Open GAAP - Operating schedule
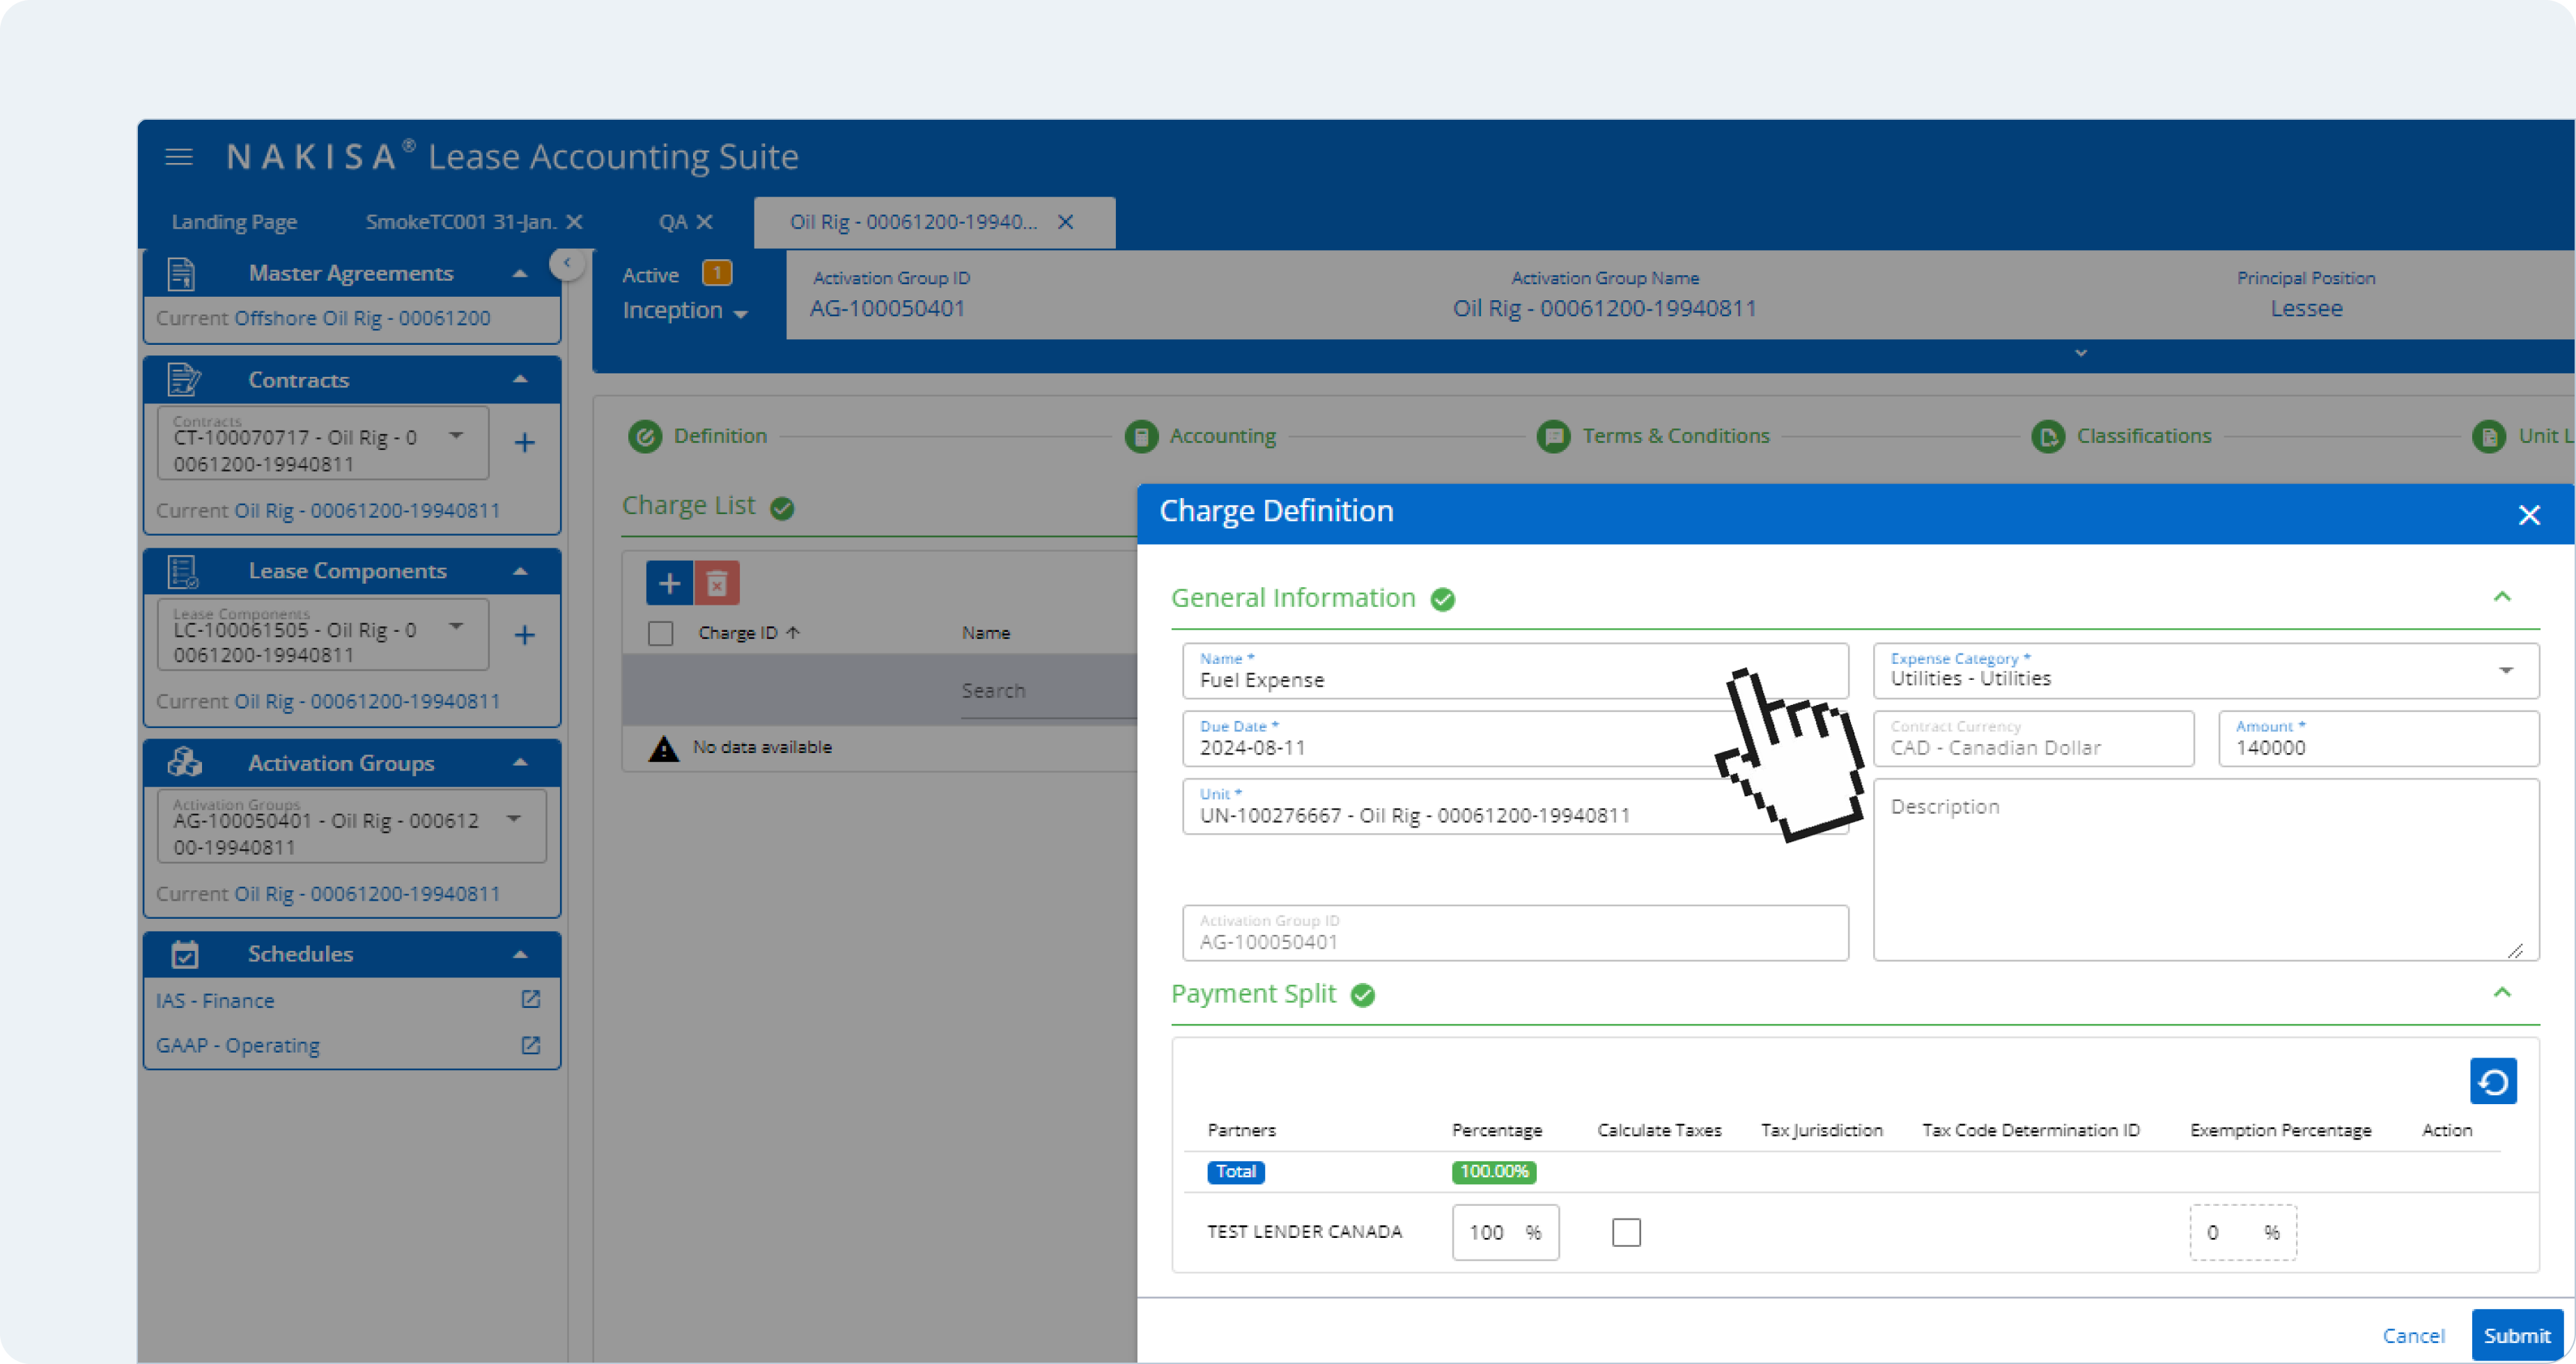The image size is (2576, 1364). 238,1046
